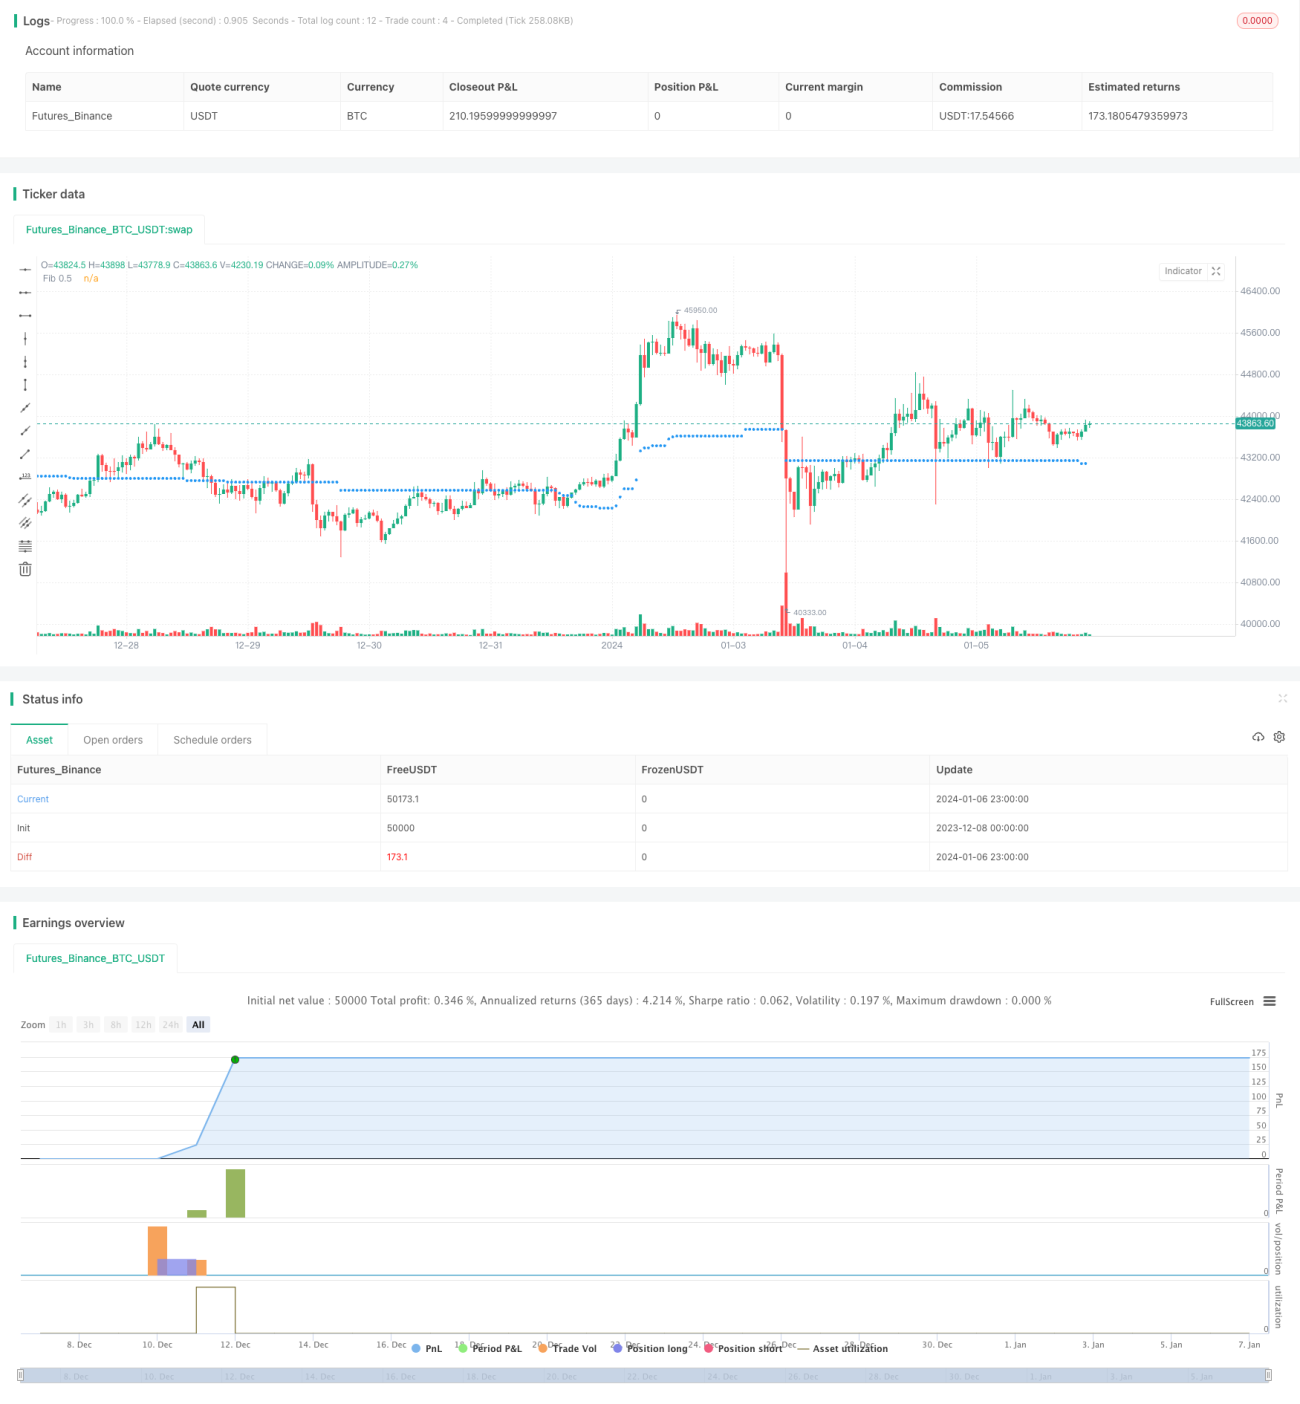Select the parallel channel lines tool
Image resolution: width=1300 pixels, height=1404 pixels.
pyautogui.click(x=25, y=500)
